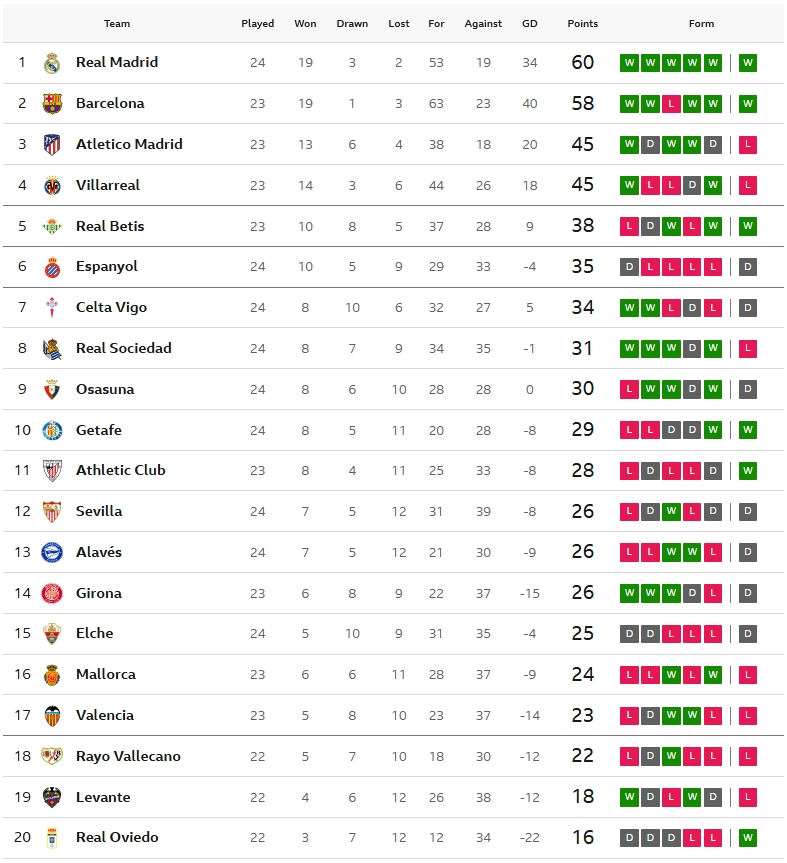Click the Points column header
Image resolution: width=787 pixels, height=863 pixels.
[582, 24]
